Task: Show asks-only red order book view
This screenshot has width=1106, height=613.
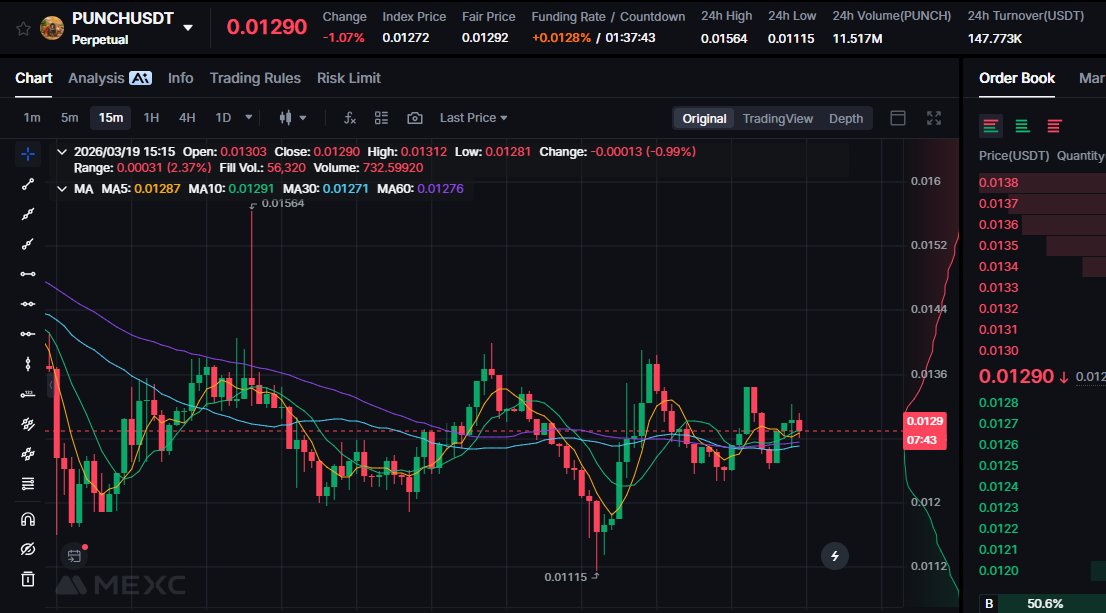Action: tap(1055, 126)
